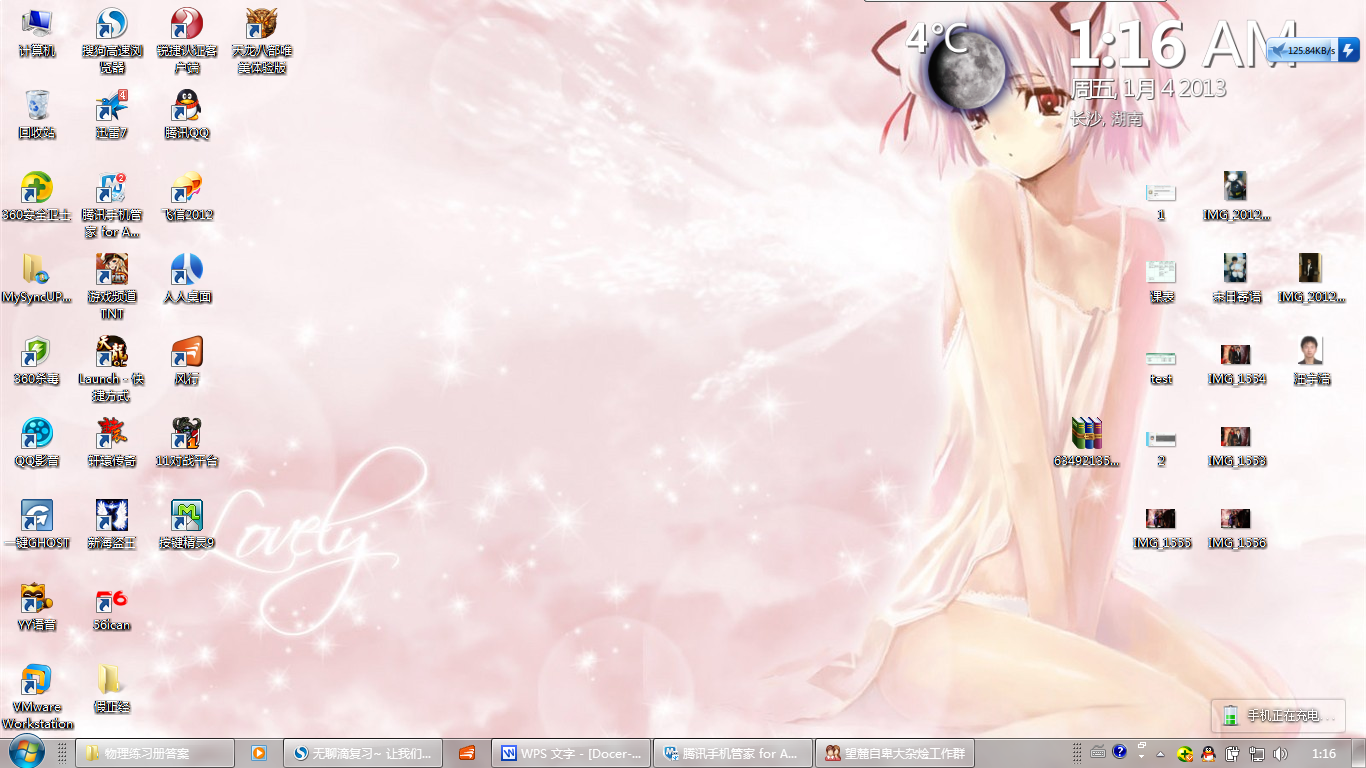The width and height of the screenshot is (1366, 768).
Task: Expand hidden system tray icons arrow
Action: 1160,753
